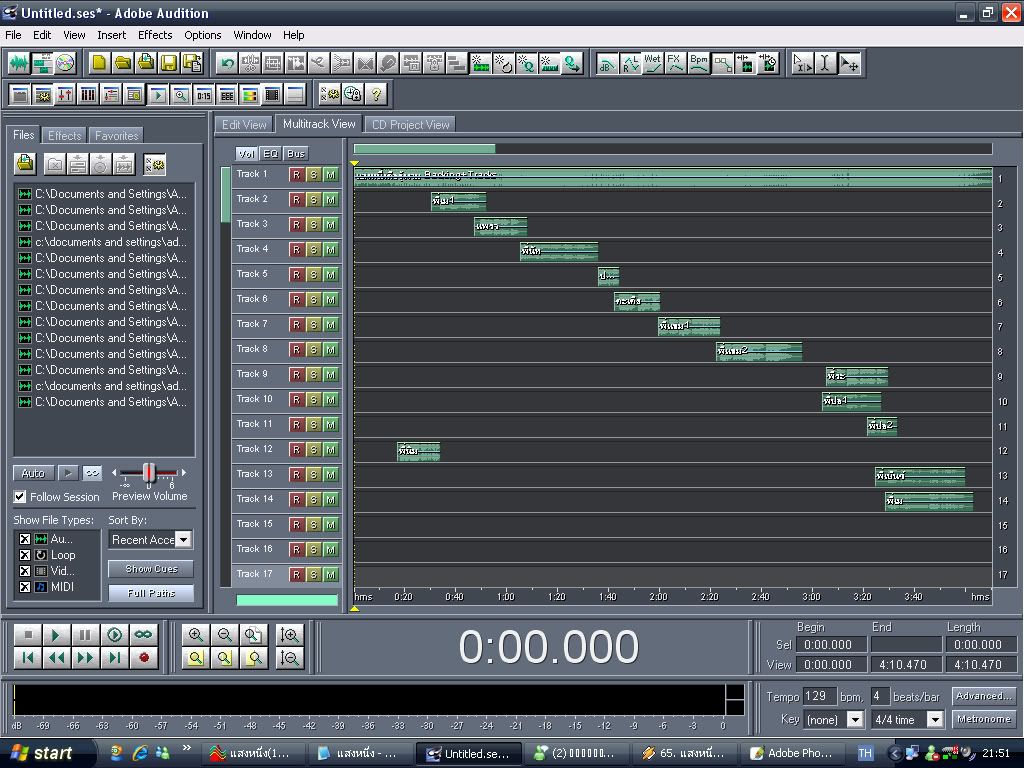
Task: Zoom in vertically
Action: (289, 635)
